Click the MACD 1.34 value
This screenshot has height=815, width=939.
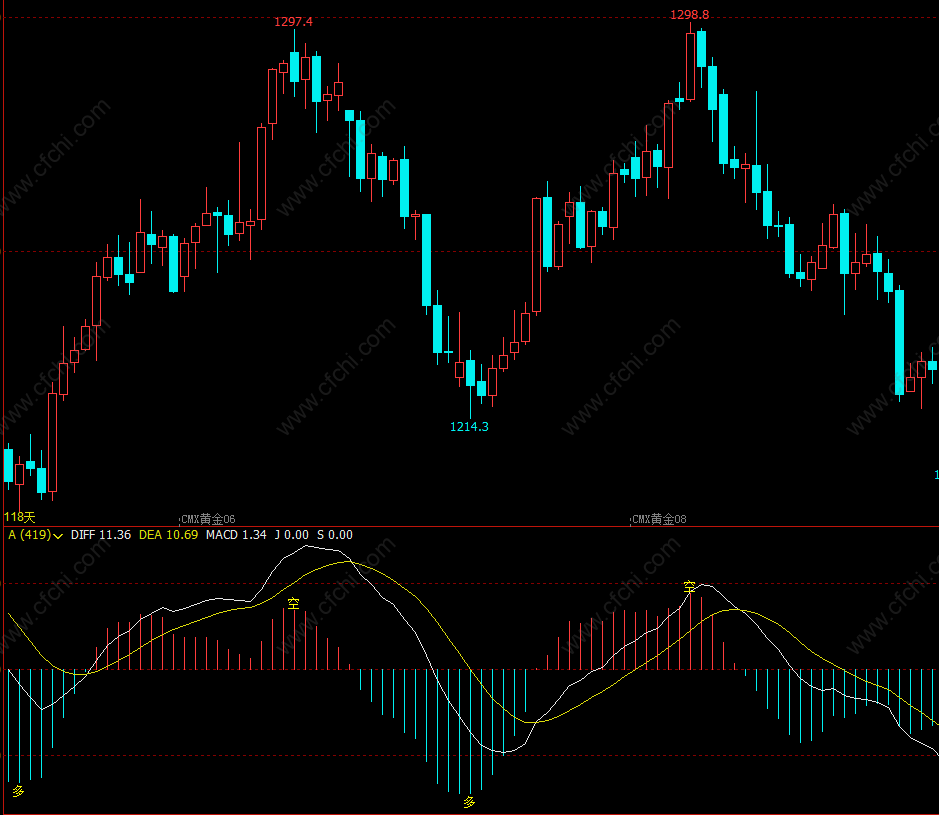[x=236, y=535]
